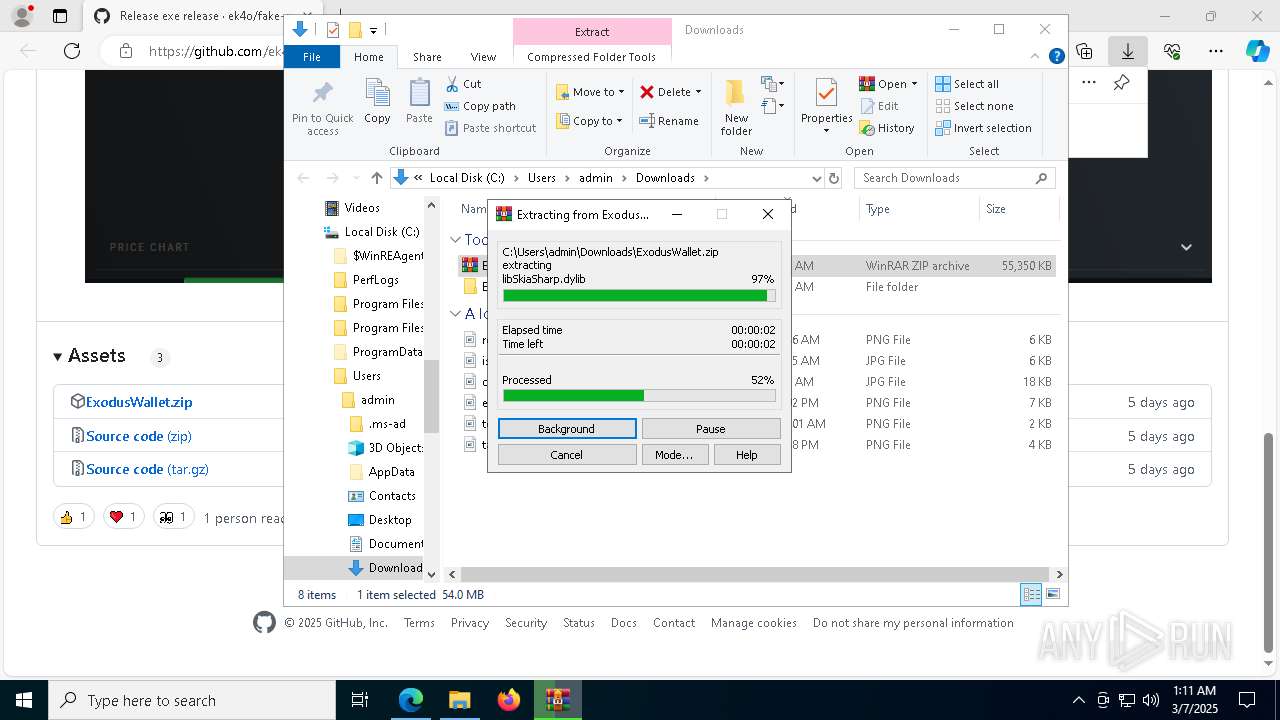Click the heart reaction button
This screenshot has width=1280, height=720.
pyautogui.click(x=124, y=517)
